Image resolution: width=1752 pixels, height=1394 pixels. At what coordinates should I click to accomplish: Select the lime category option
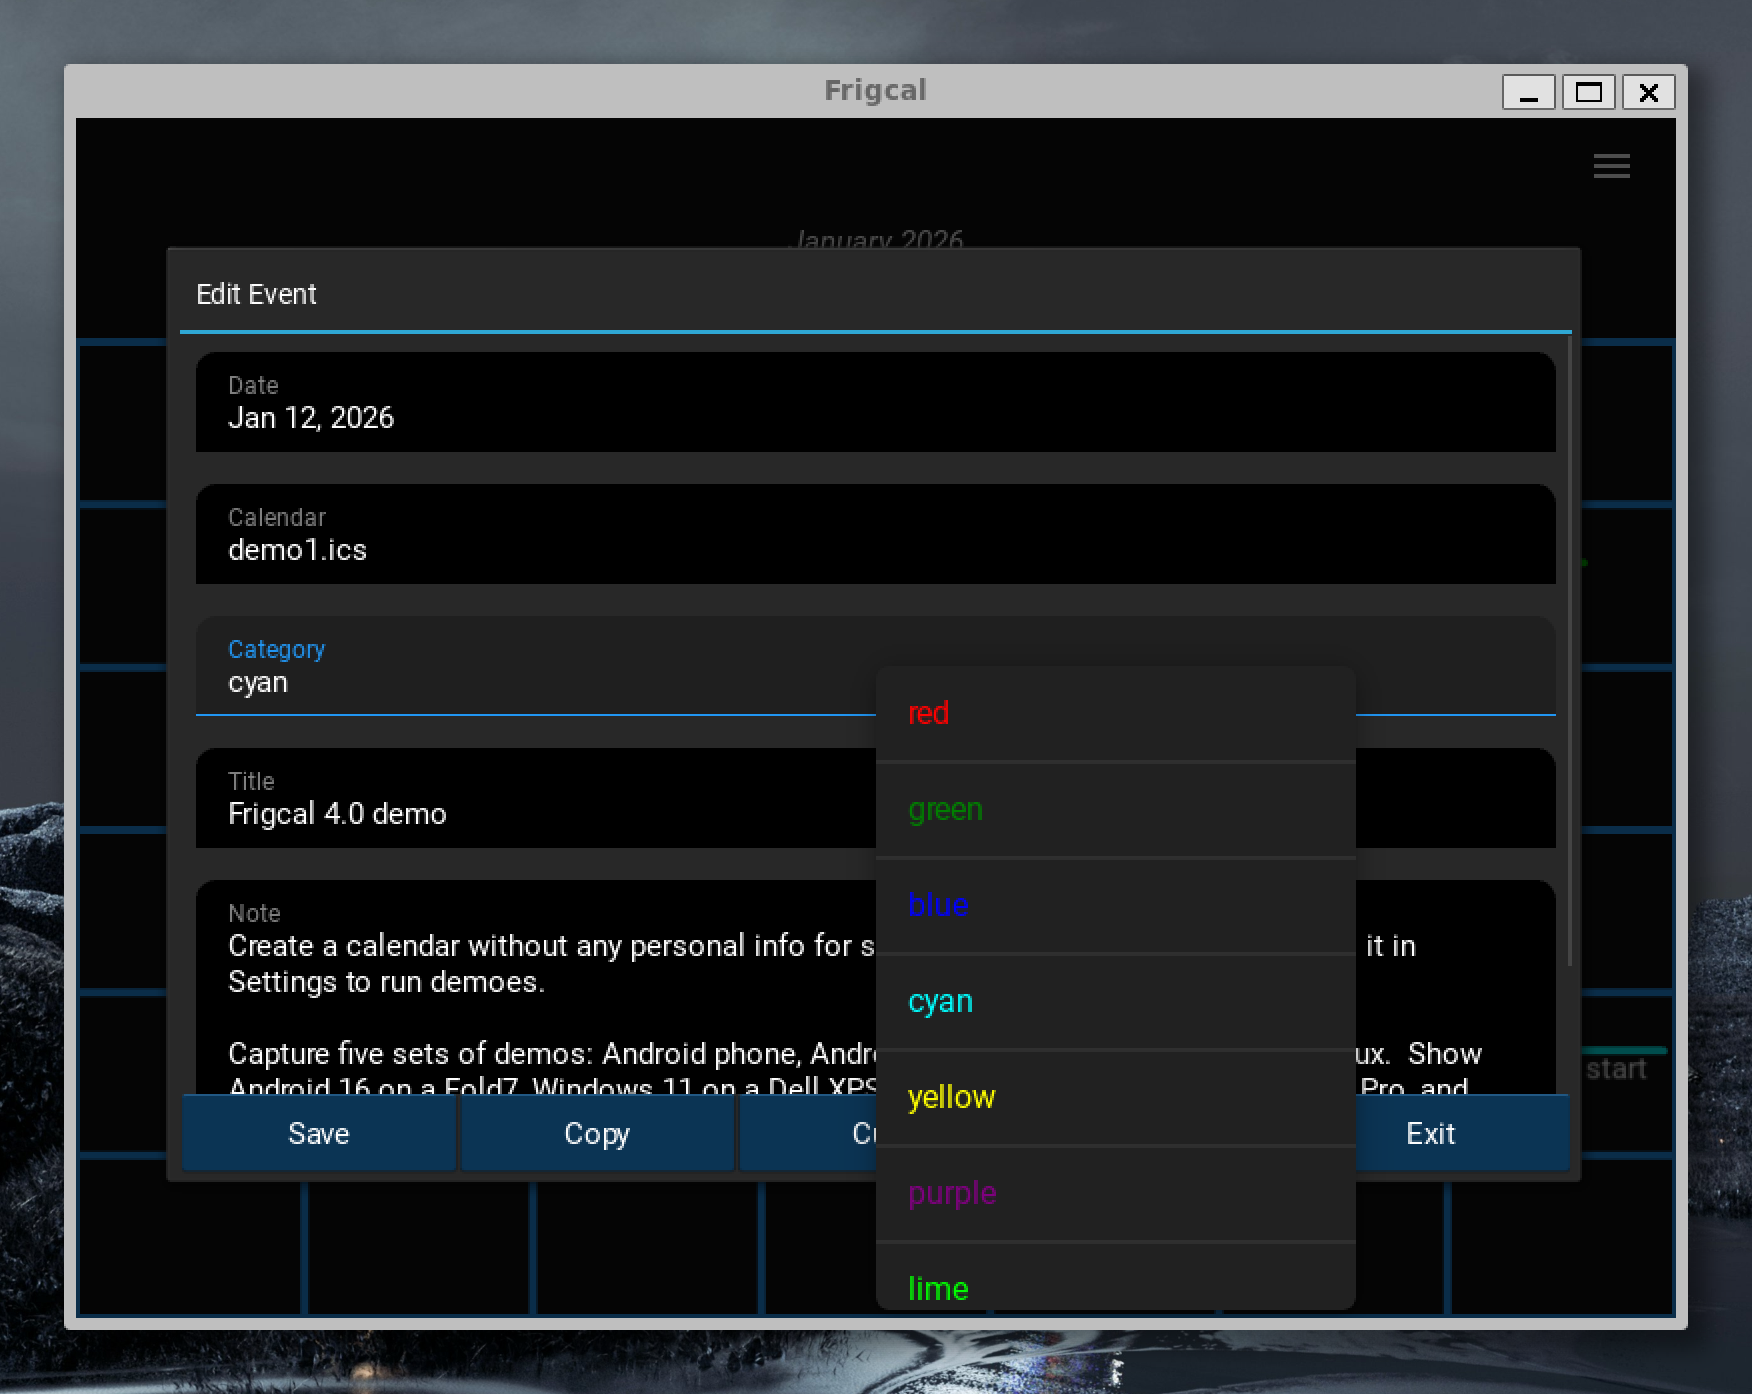[1115, 1277]
